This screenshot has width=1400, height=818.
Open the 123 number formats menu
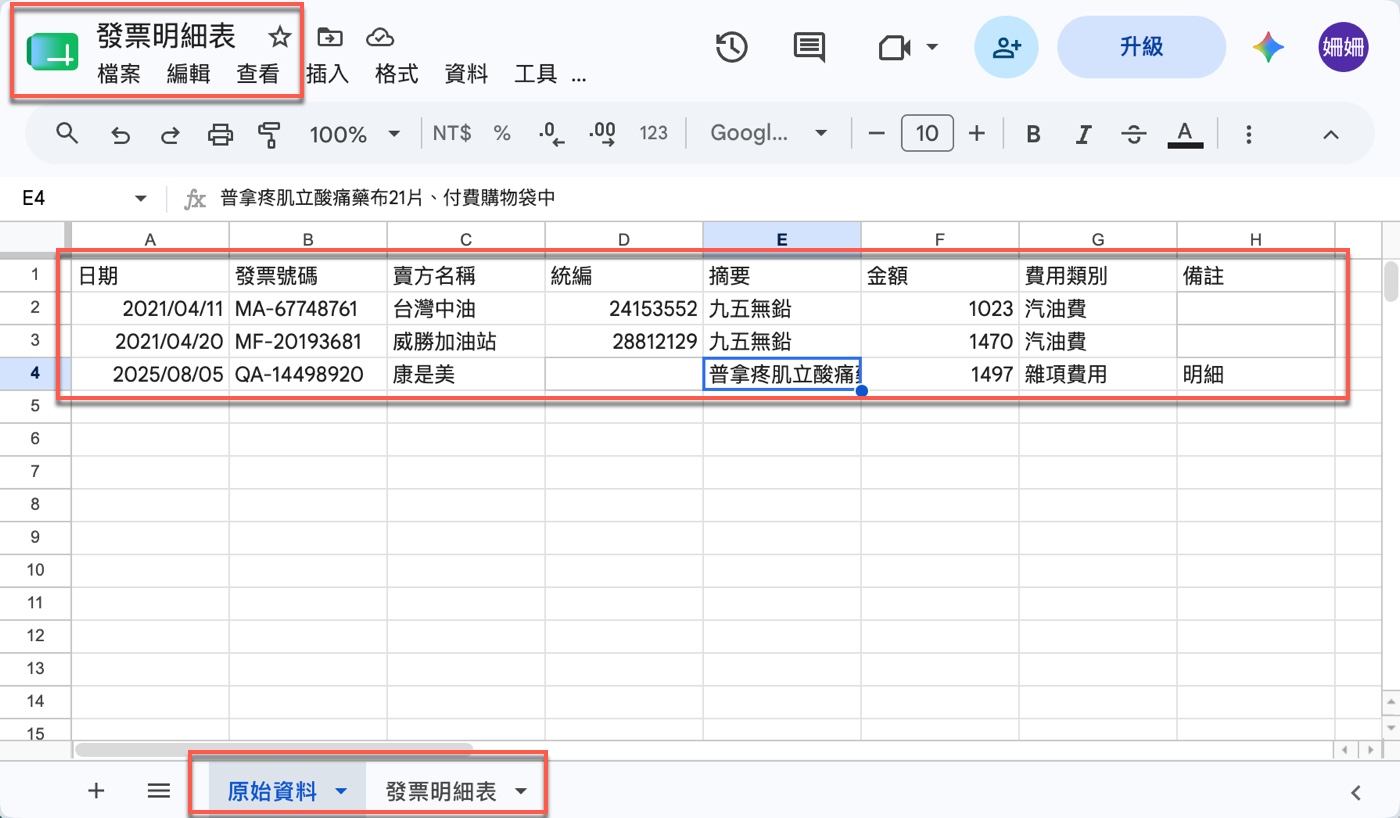click(653, 133)
